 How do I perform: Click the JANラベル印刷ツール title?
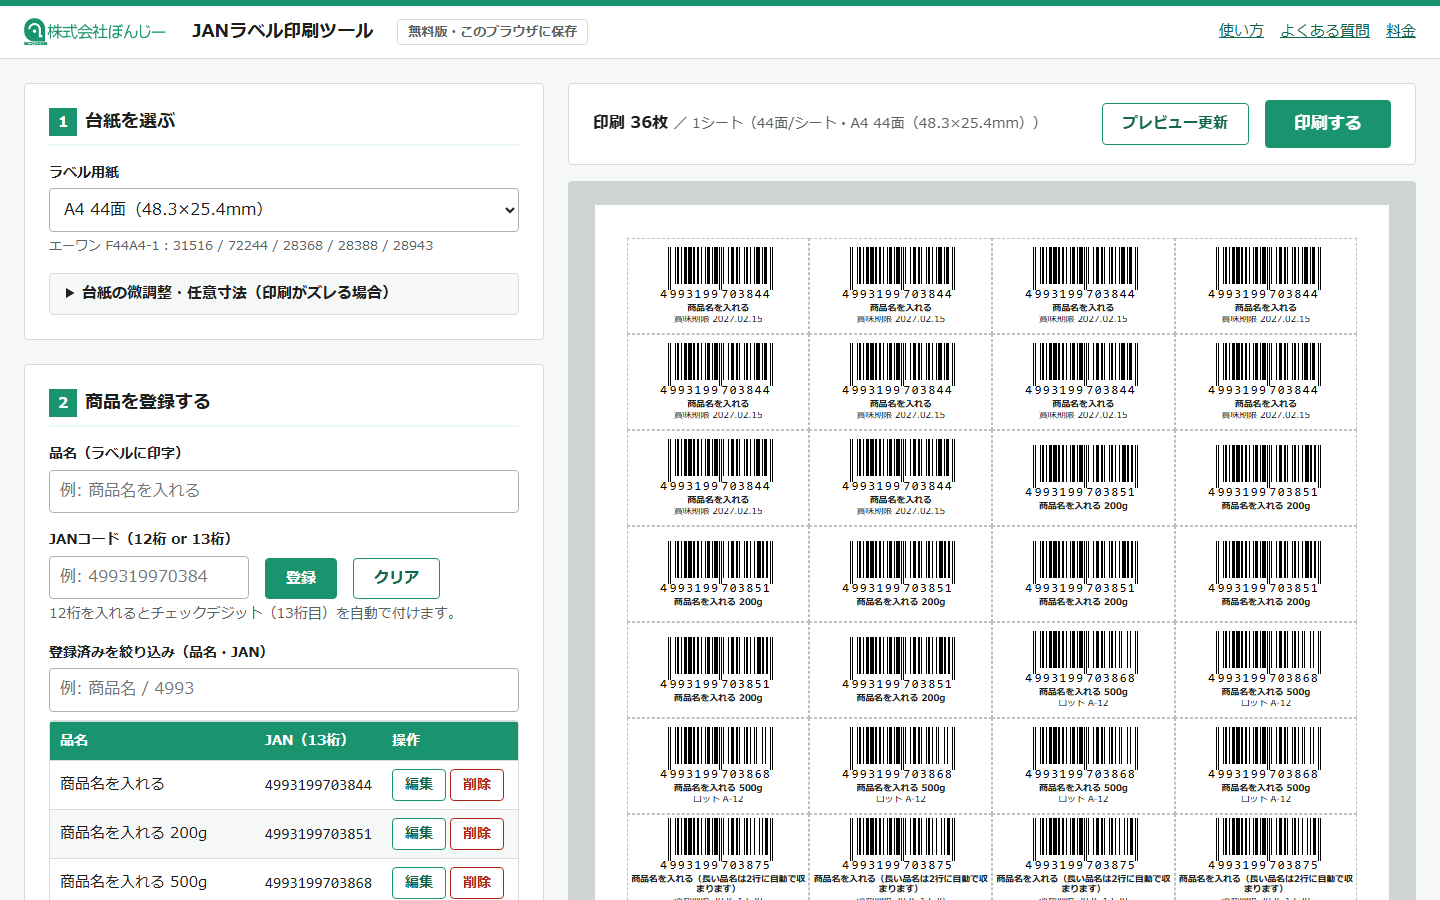coord(282,31)
